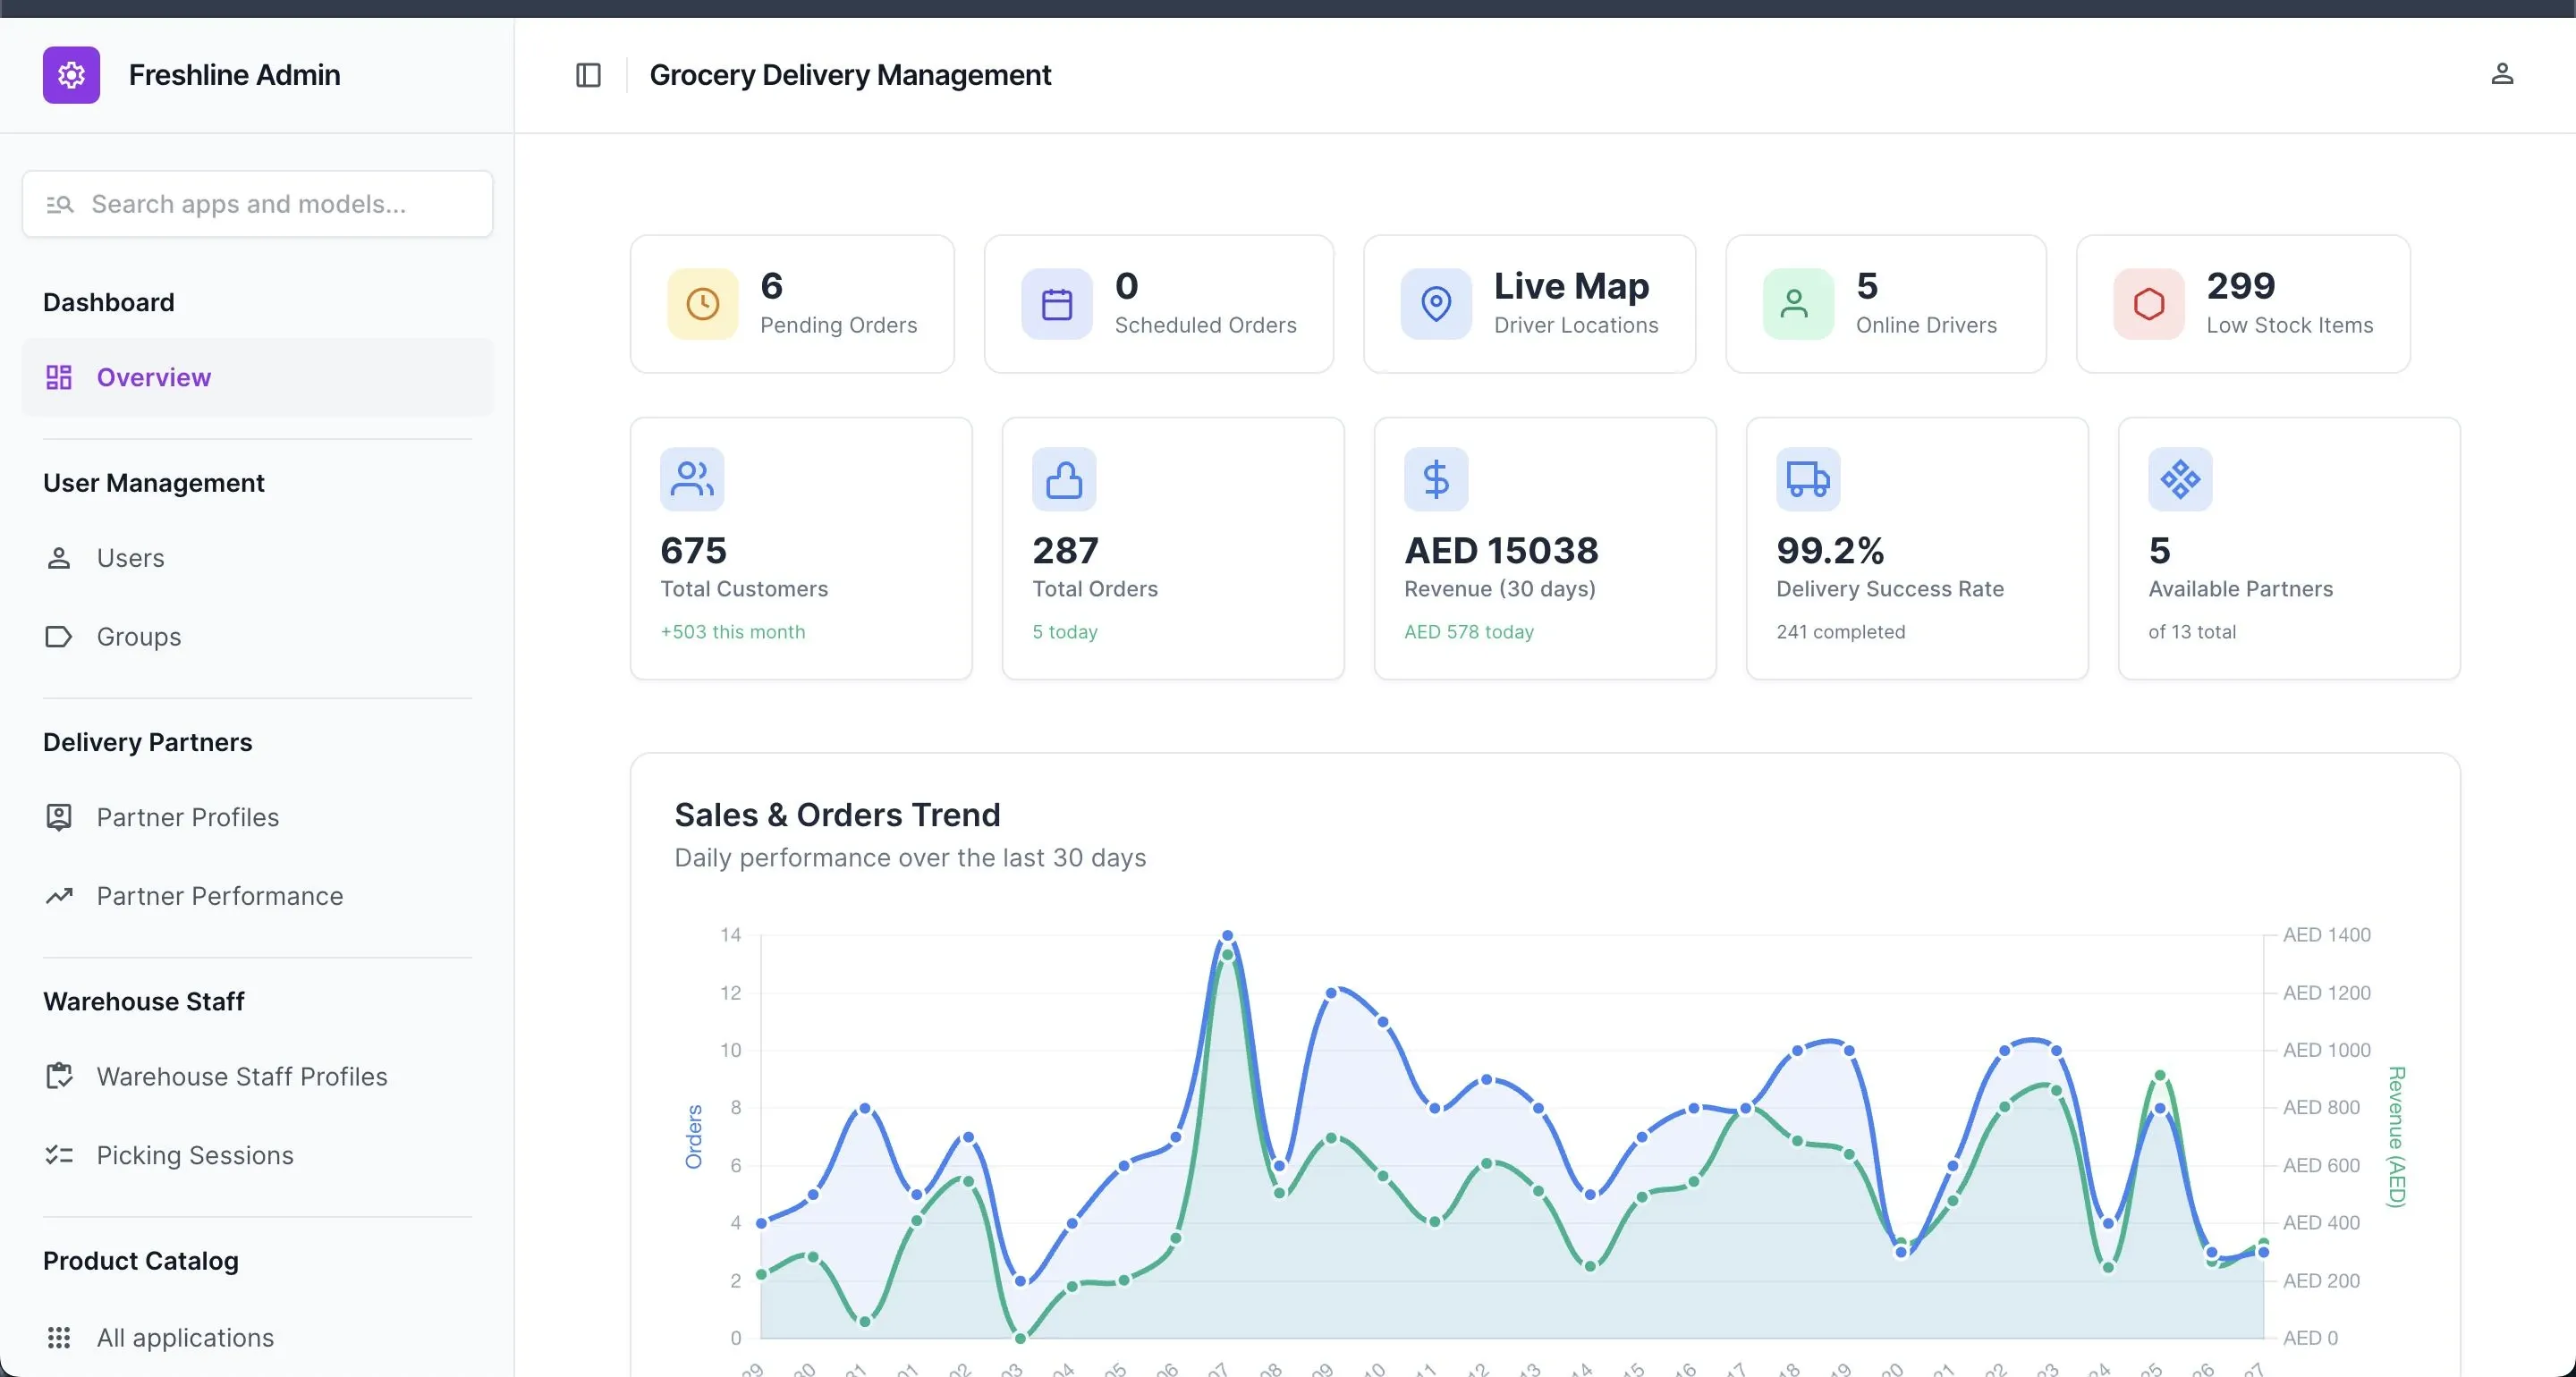This screenshot has width=2576, height=1377.
Task: Click the Overview grid icon
Action: [x=59, y=377]
